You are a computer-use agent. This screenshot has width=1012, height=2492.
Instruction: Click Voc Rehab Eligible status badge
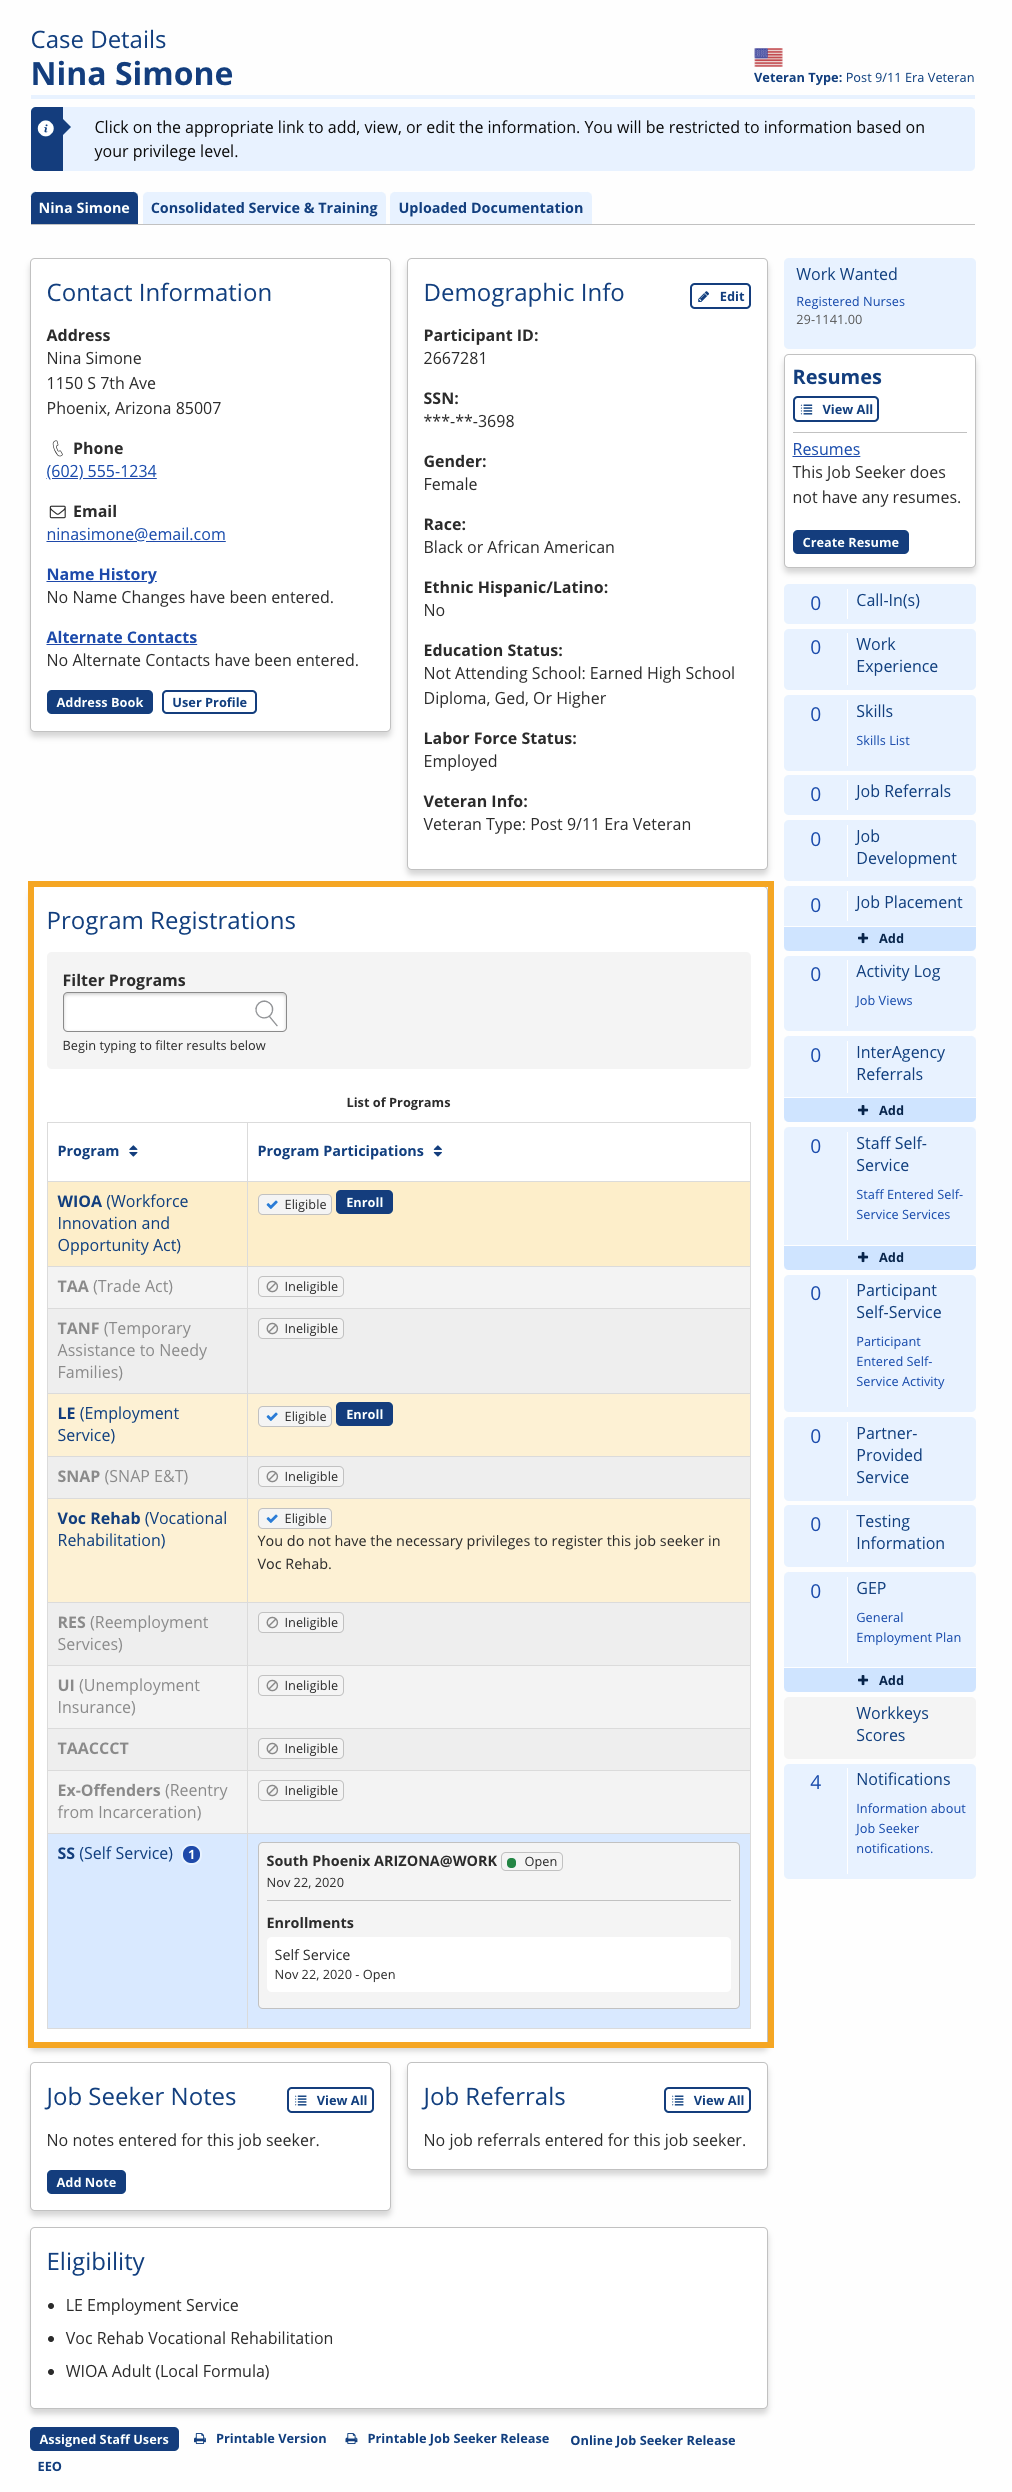(x=295, y=1518)
